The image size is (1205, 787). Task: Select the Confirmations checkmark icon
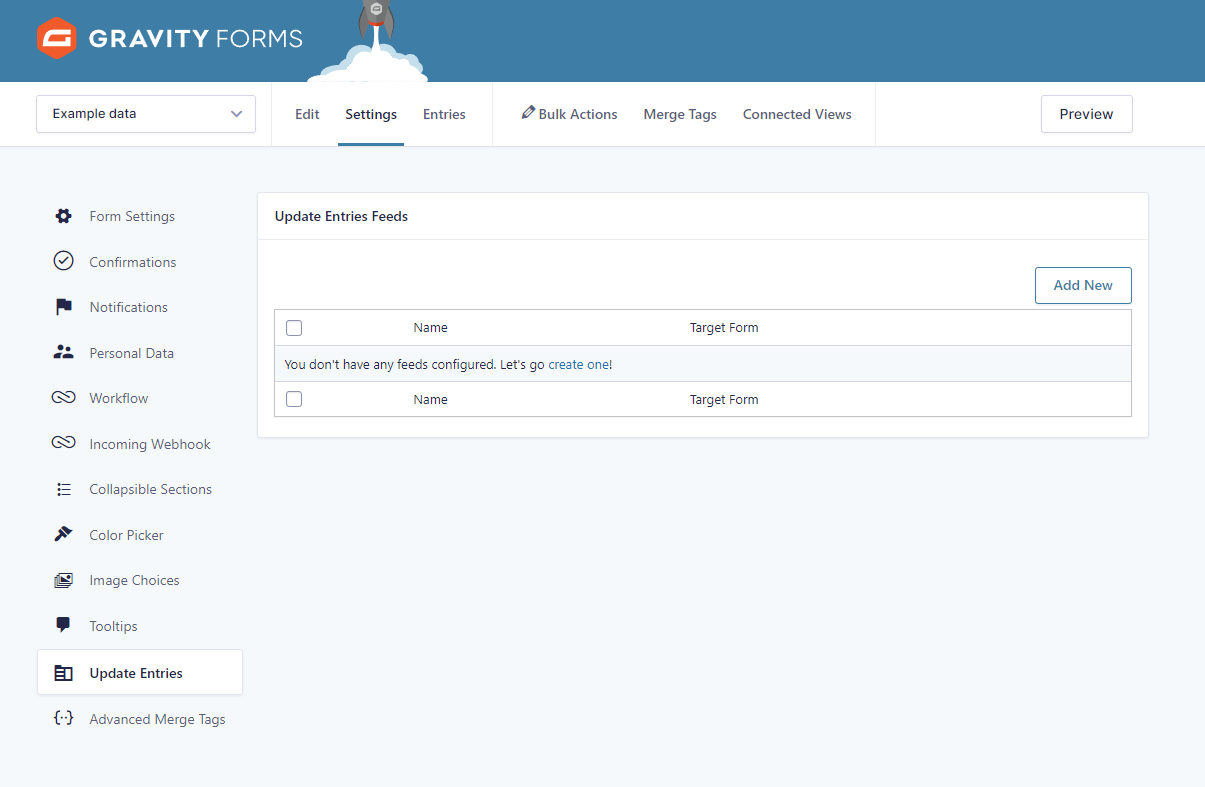[63, 261]
